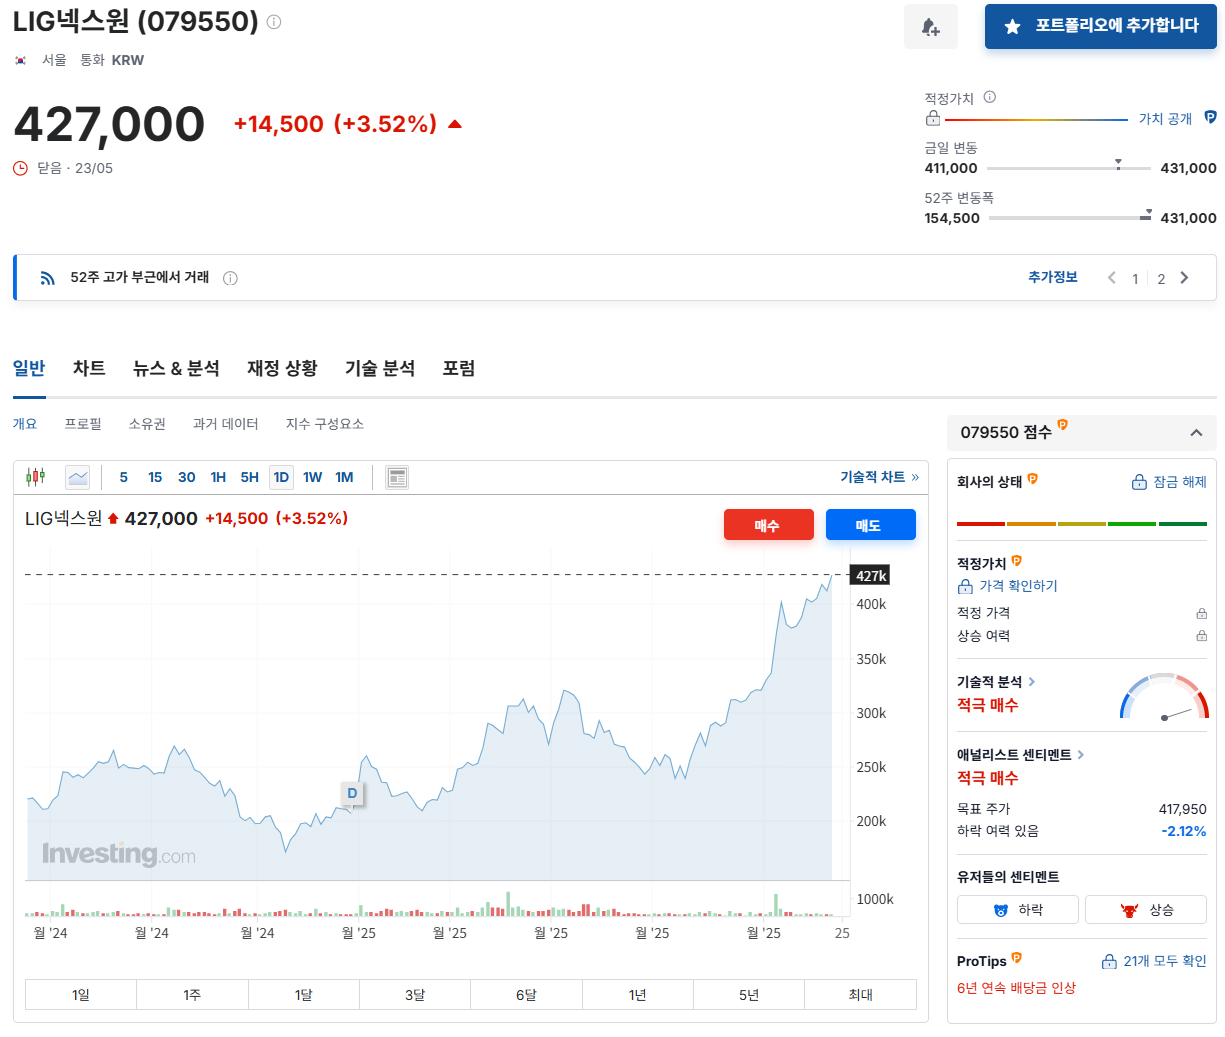The width and height of the screenshot is (1225, 1037).
Task: Click the 금일 변동 range slider marker
Action: (x=1118, y=163)
